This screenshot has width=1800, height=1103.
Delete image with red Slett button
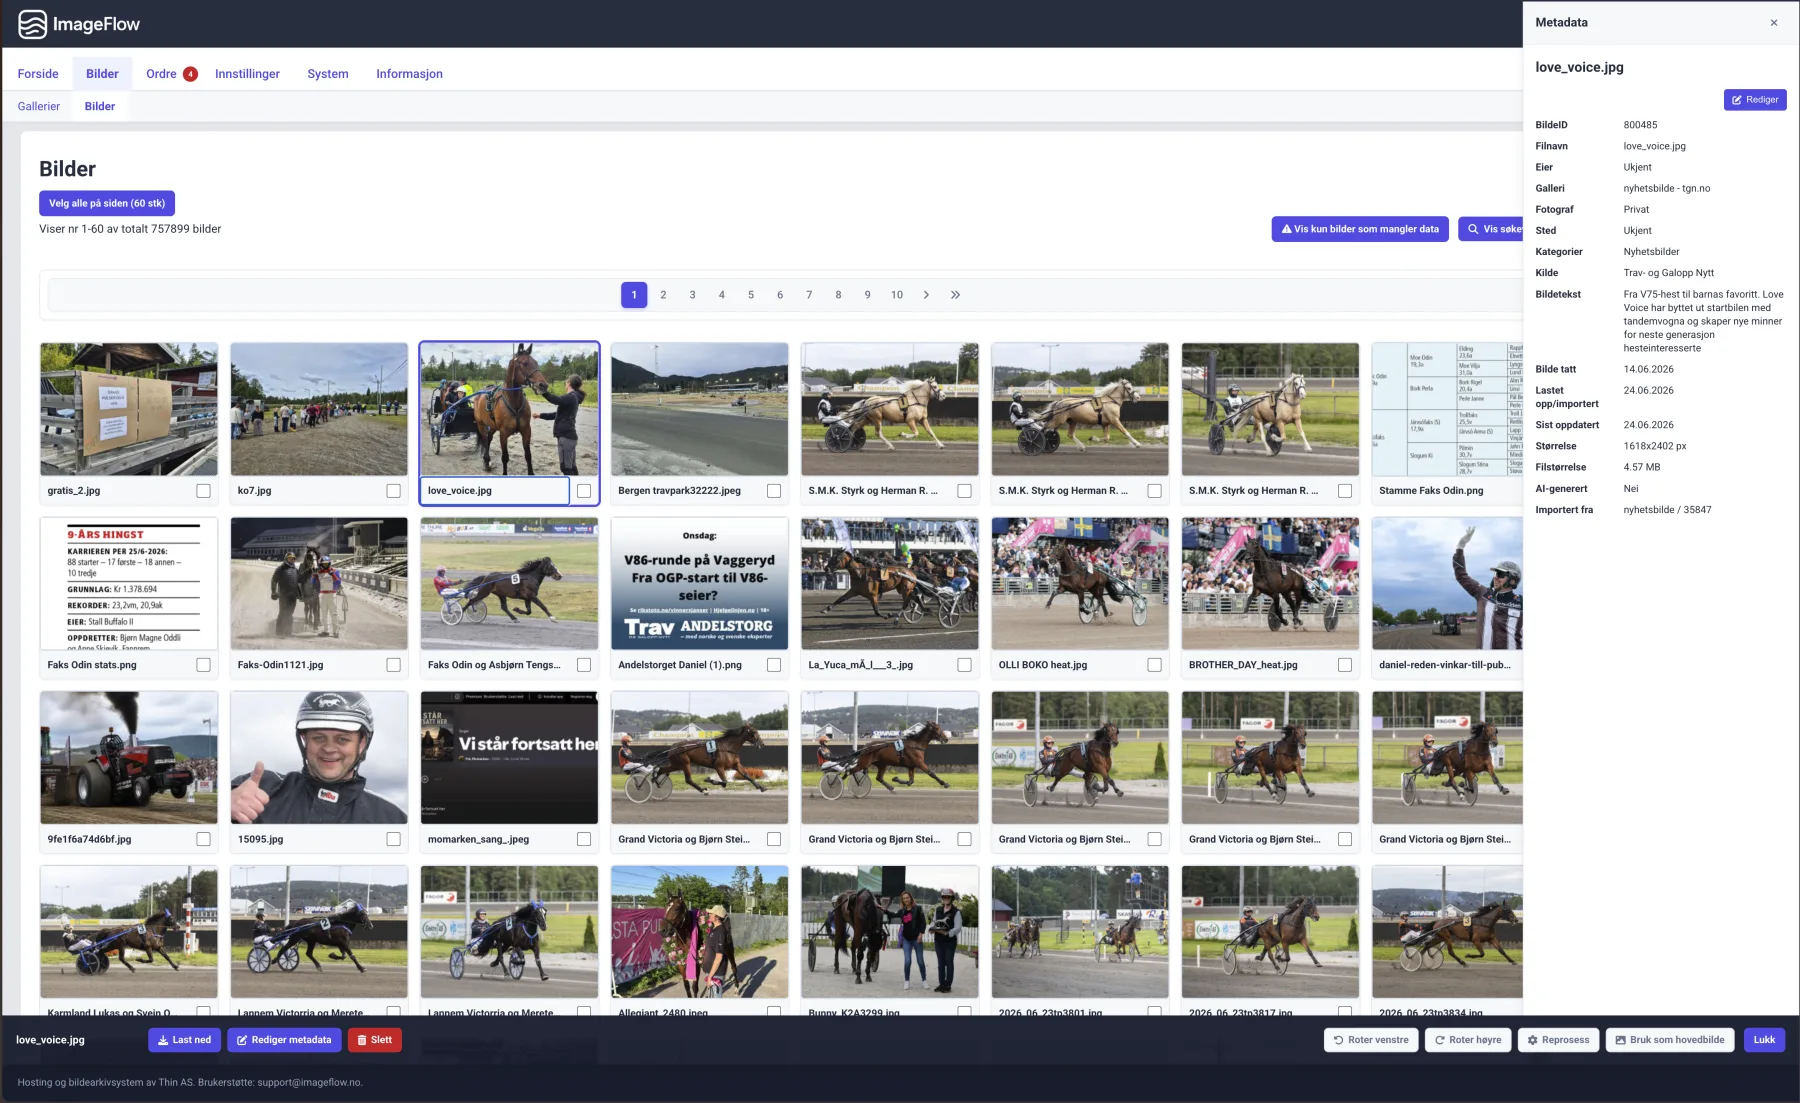click(x=375, y=1040)
